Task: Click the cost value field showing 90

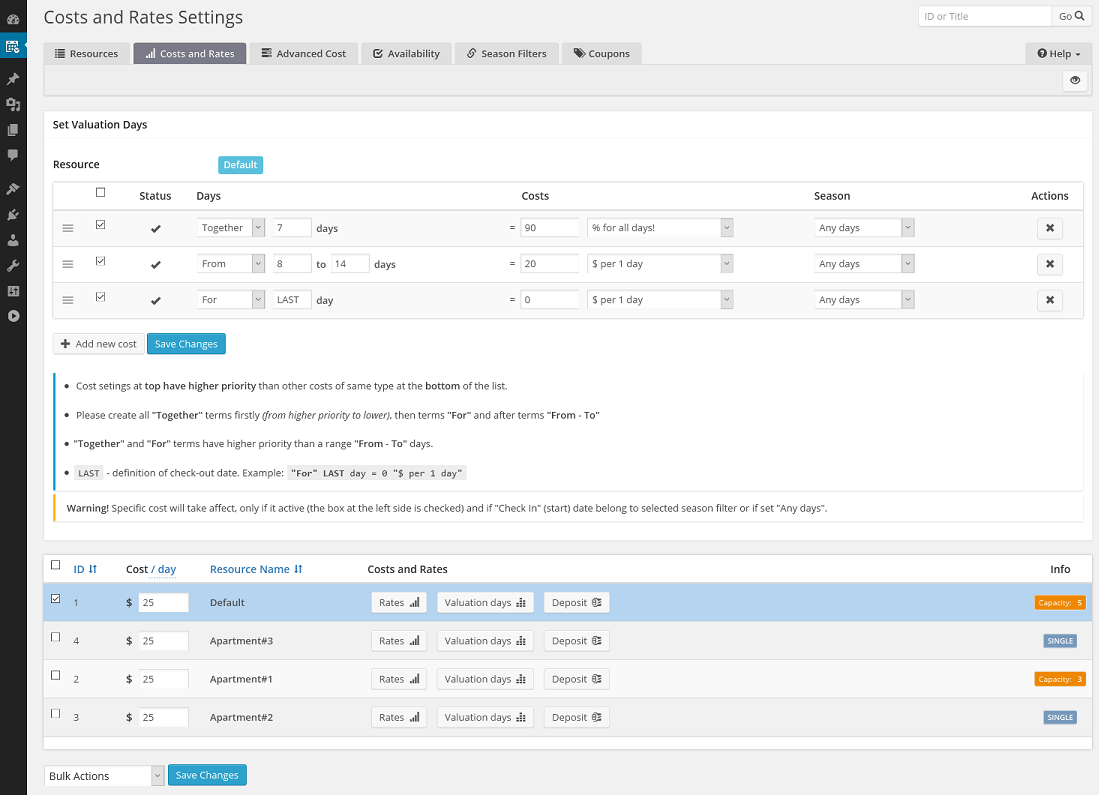Action: [550, 228]
